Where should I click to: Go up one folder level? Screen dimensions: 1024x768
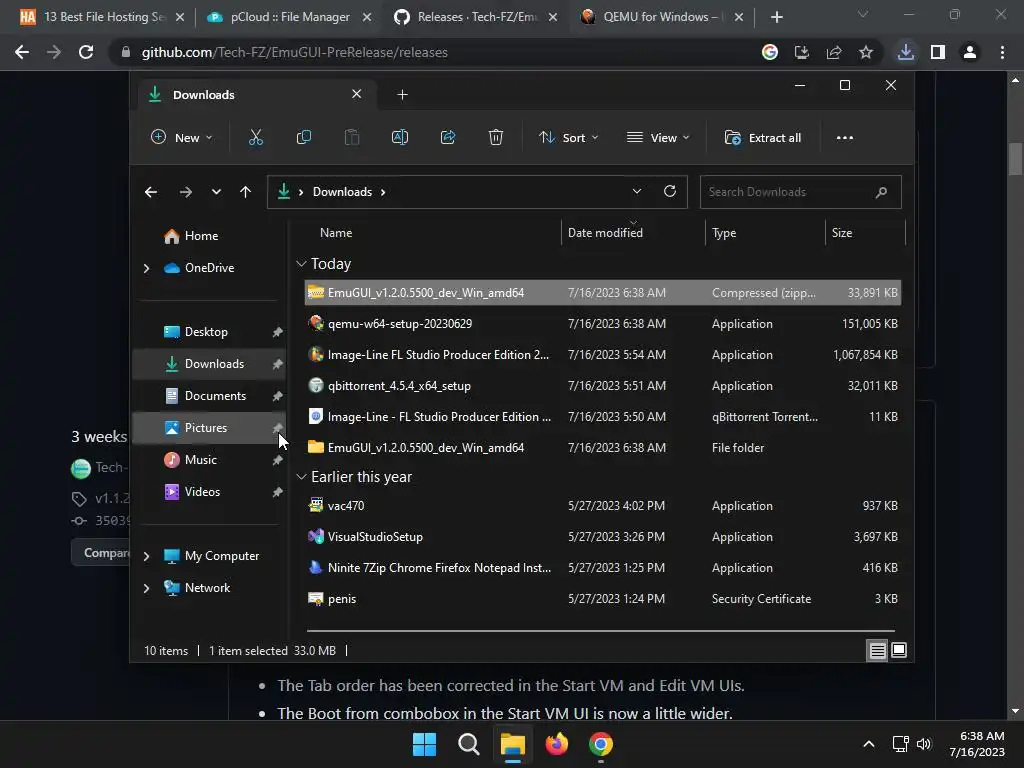246,191
